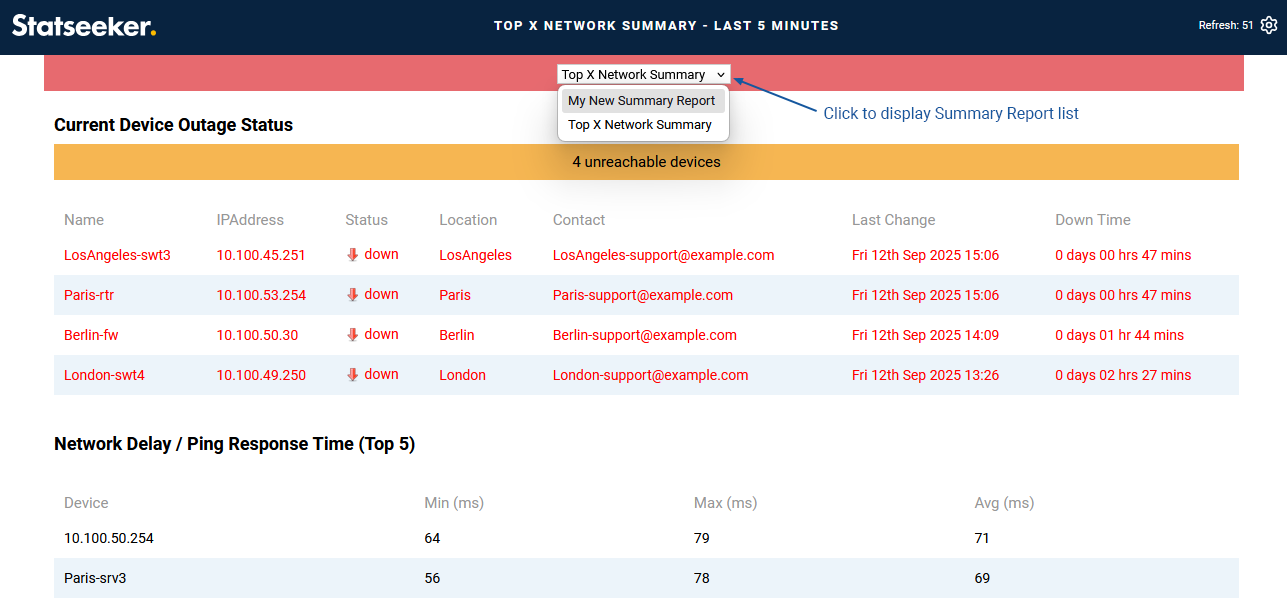
Task: Choose Top X Network Summary from list
Action: point(640,125)
